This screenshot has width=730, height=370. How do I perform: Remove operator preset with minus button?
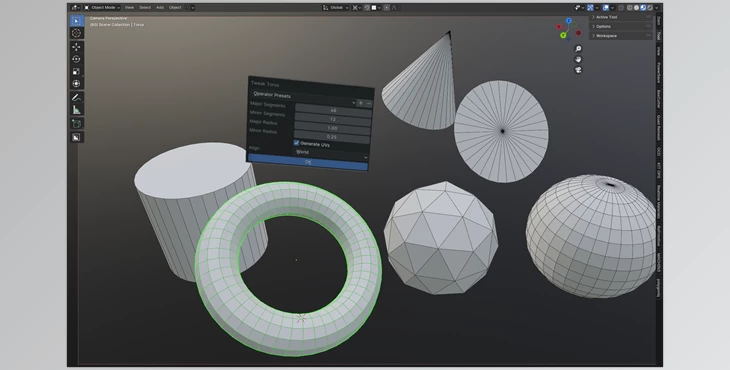[x=369, y=103]
